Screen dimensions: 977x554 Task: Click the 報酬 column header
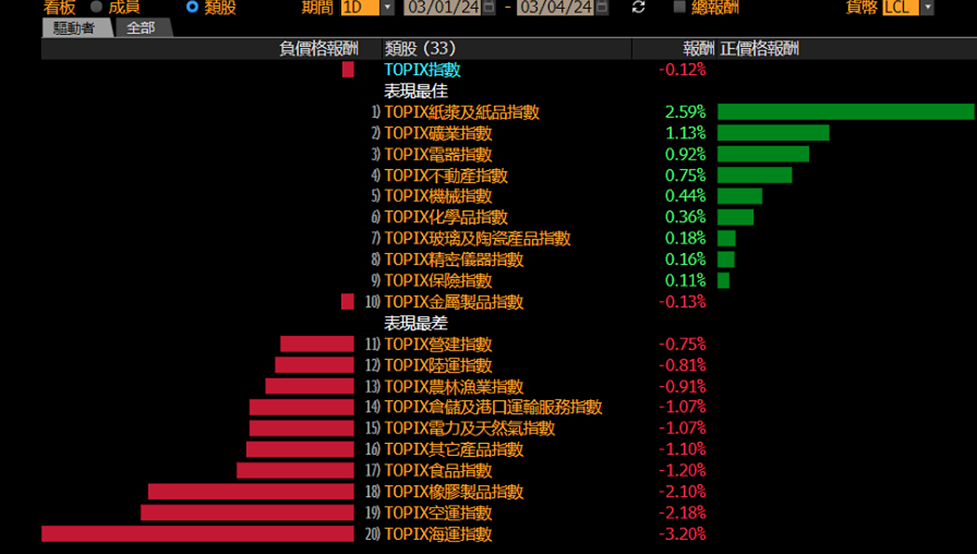tap(698, 49)
